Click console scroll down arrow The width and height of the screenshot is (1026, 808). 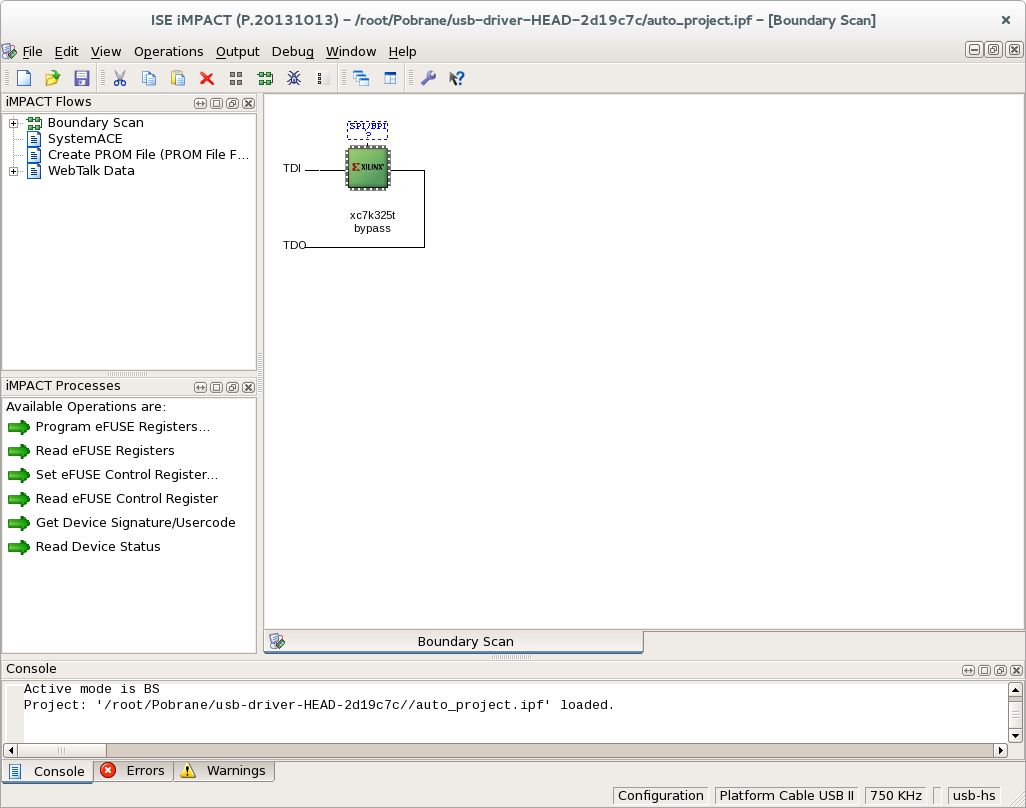pyautogui.click(x=1016, y=736)
